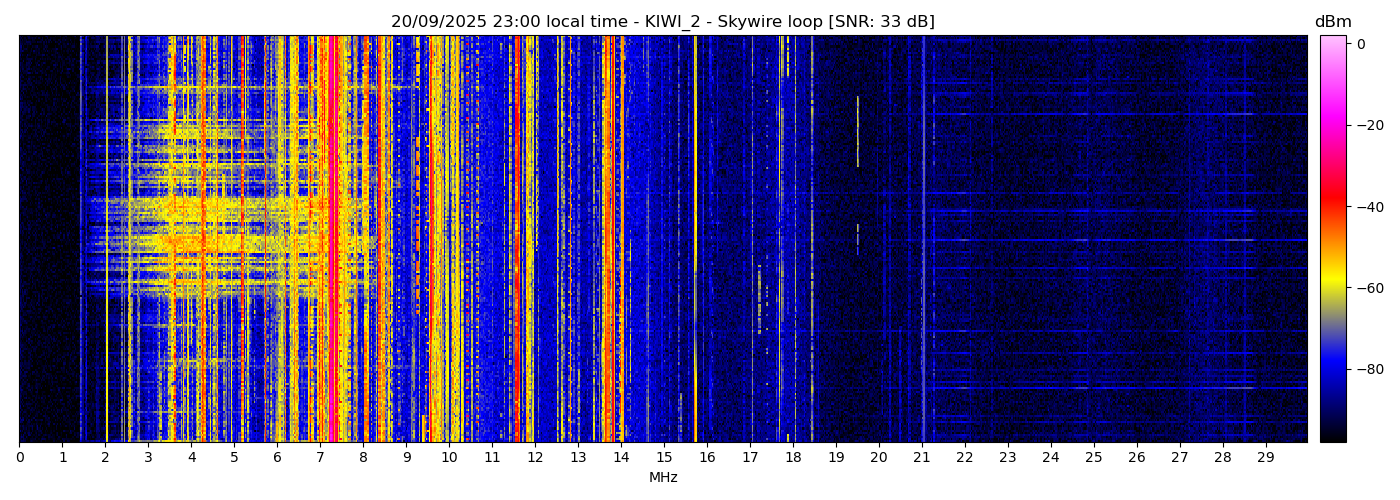Click the 21 MHz x-axis tick label
The height and width of the screenshot is (500, 1400).
pos(921,458)
